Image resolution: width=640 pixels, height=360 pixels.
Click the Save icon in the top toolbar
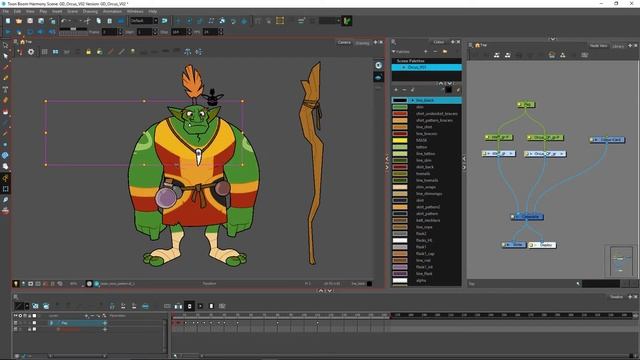click(30, 21)
